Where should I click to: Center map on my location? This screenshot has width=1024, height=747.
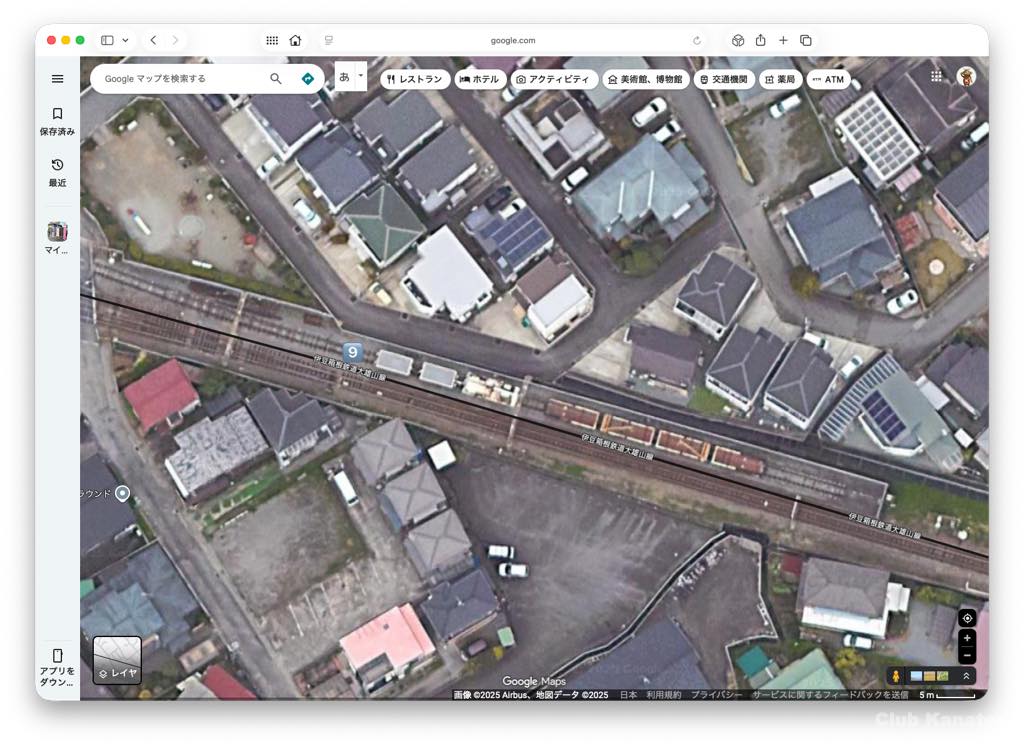[967, 618]
